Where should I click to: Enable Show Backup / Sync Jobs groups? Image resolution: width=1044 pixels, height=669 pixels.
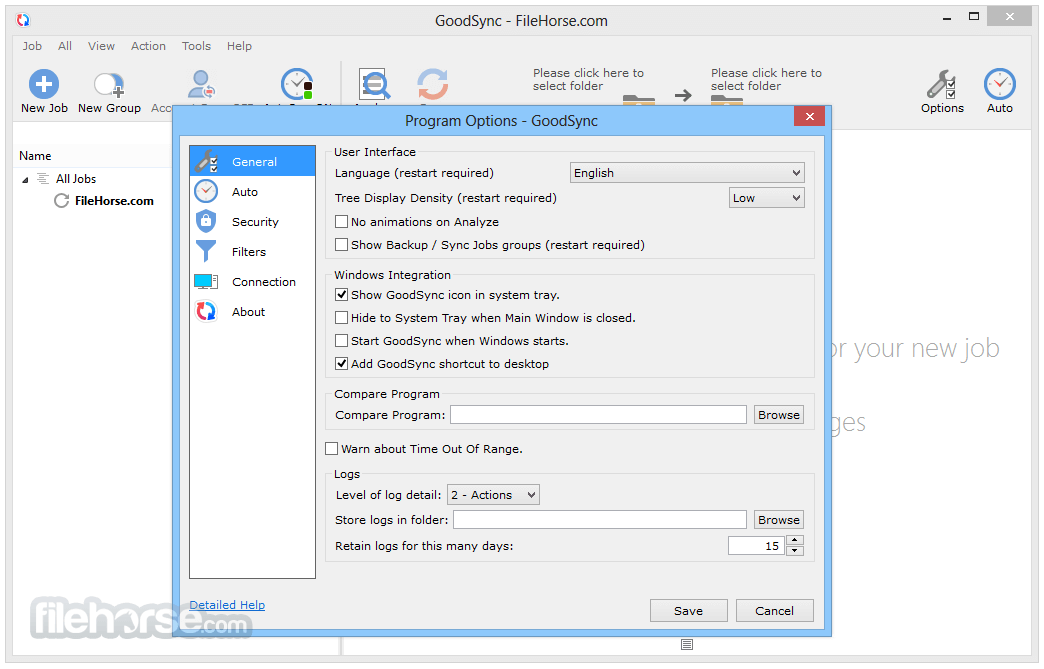342,245
